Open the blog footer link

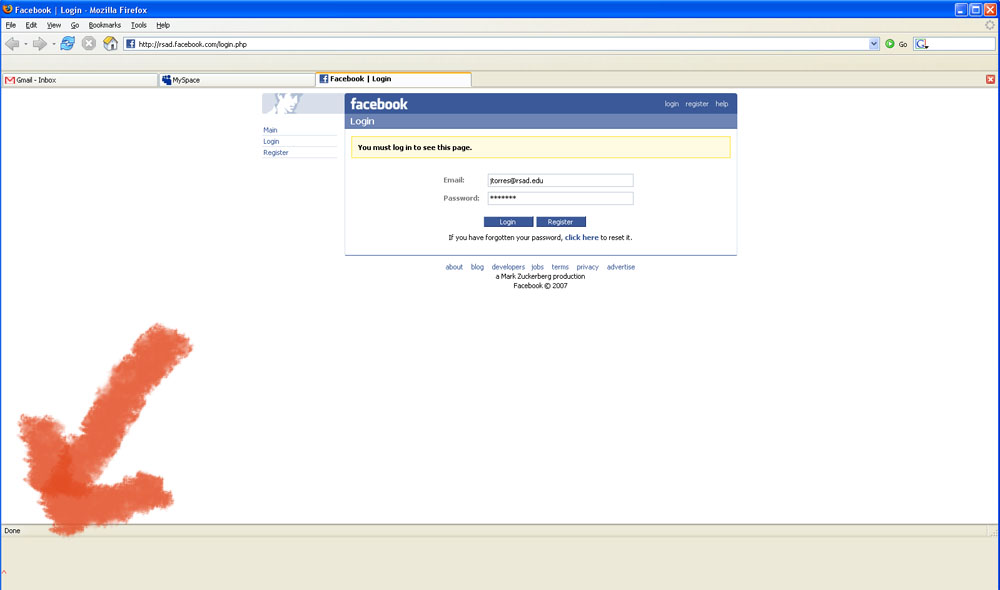pyautogui.click(x=477, y=267)
